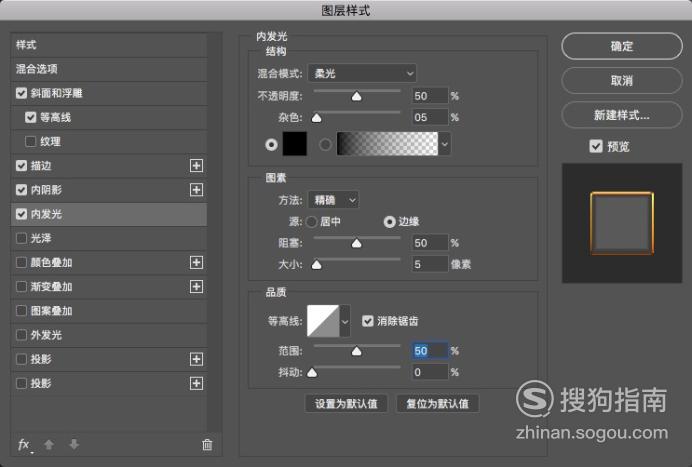
Task: Click the move effect up arrow icon
Action: 49,444
